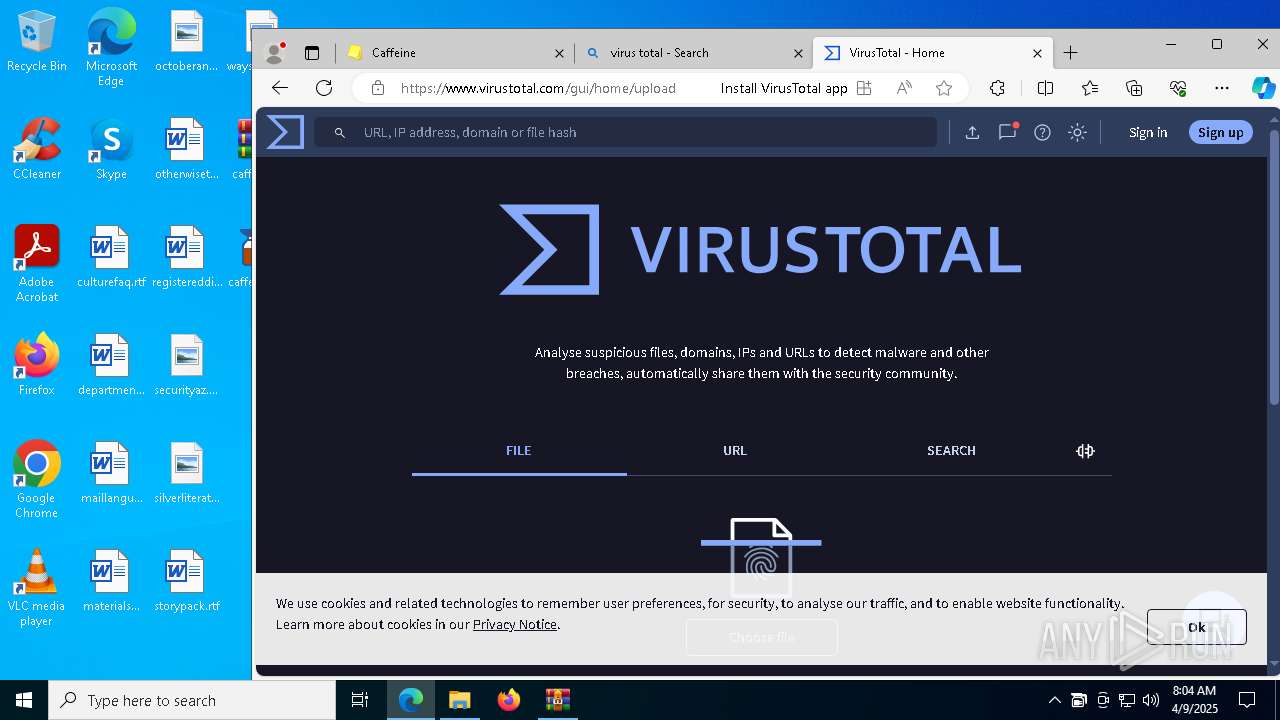Show hidden system tray icons chevron

(x=1055, y=700)
